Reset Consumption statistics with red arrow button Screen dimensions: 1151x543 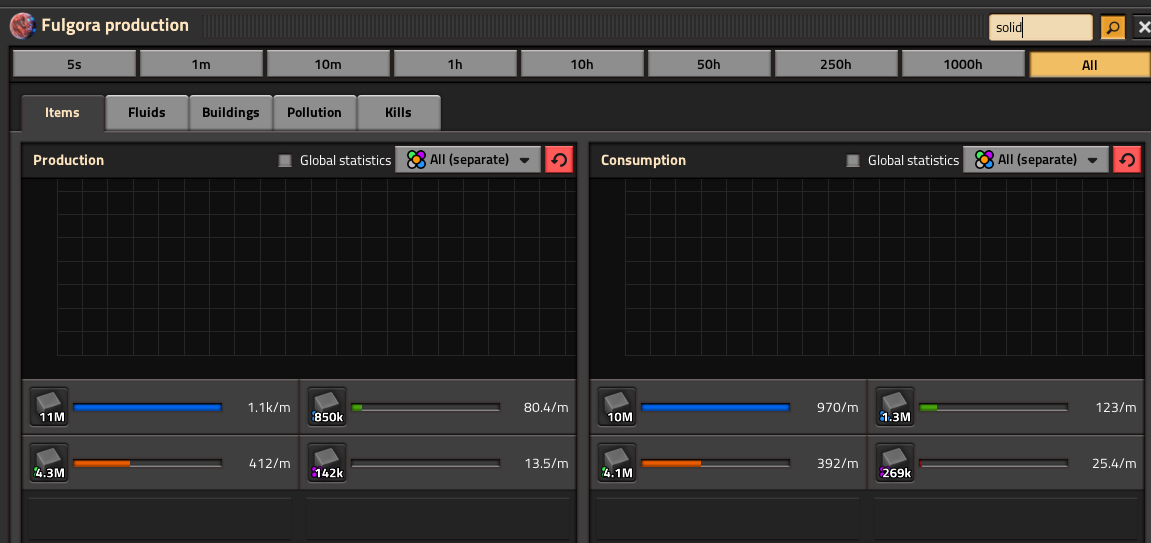coord(1127,160)
